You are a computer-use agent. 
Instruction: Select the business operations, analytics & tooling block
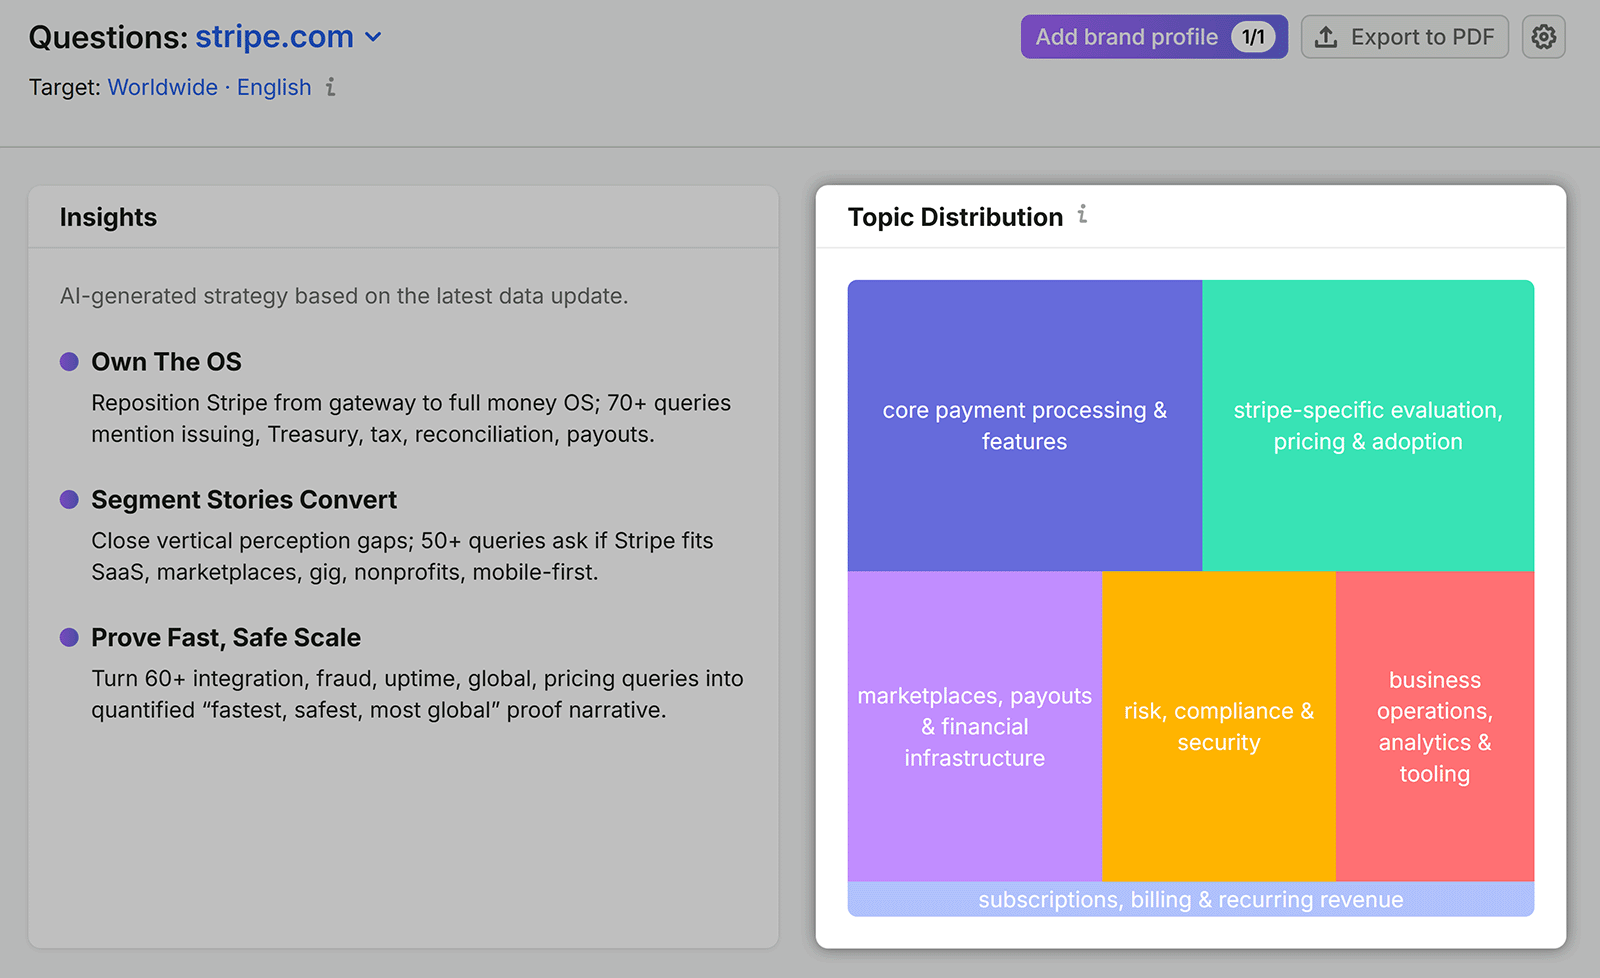(x=1435, y=727)
